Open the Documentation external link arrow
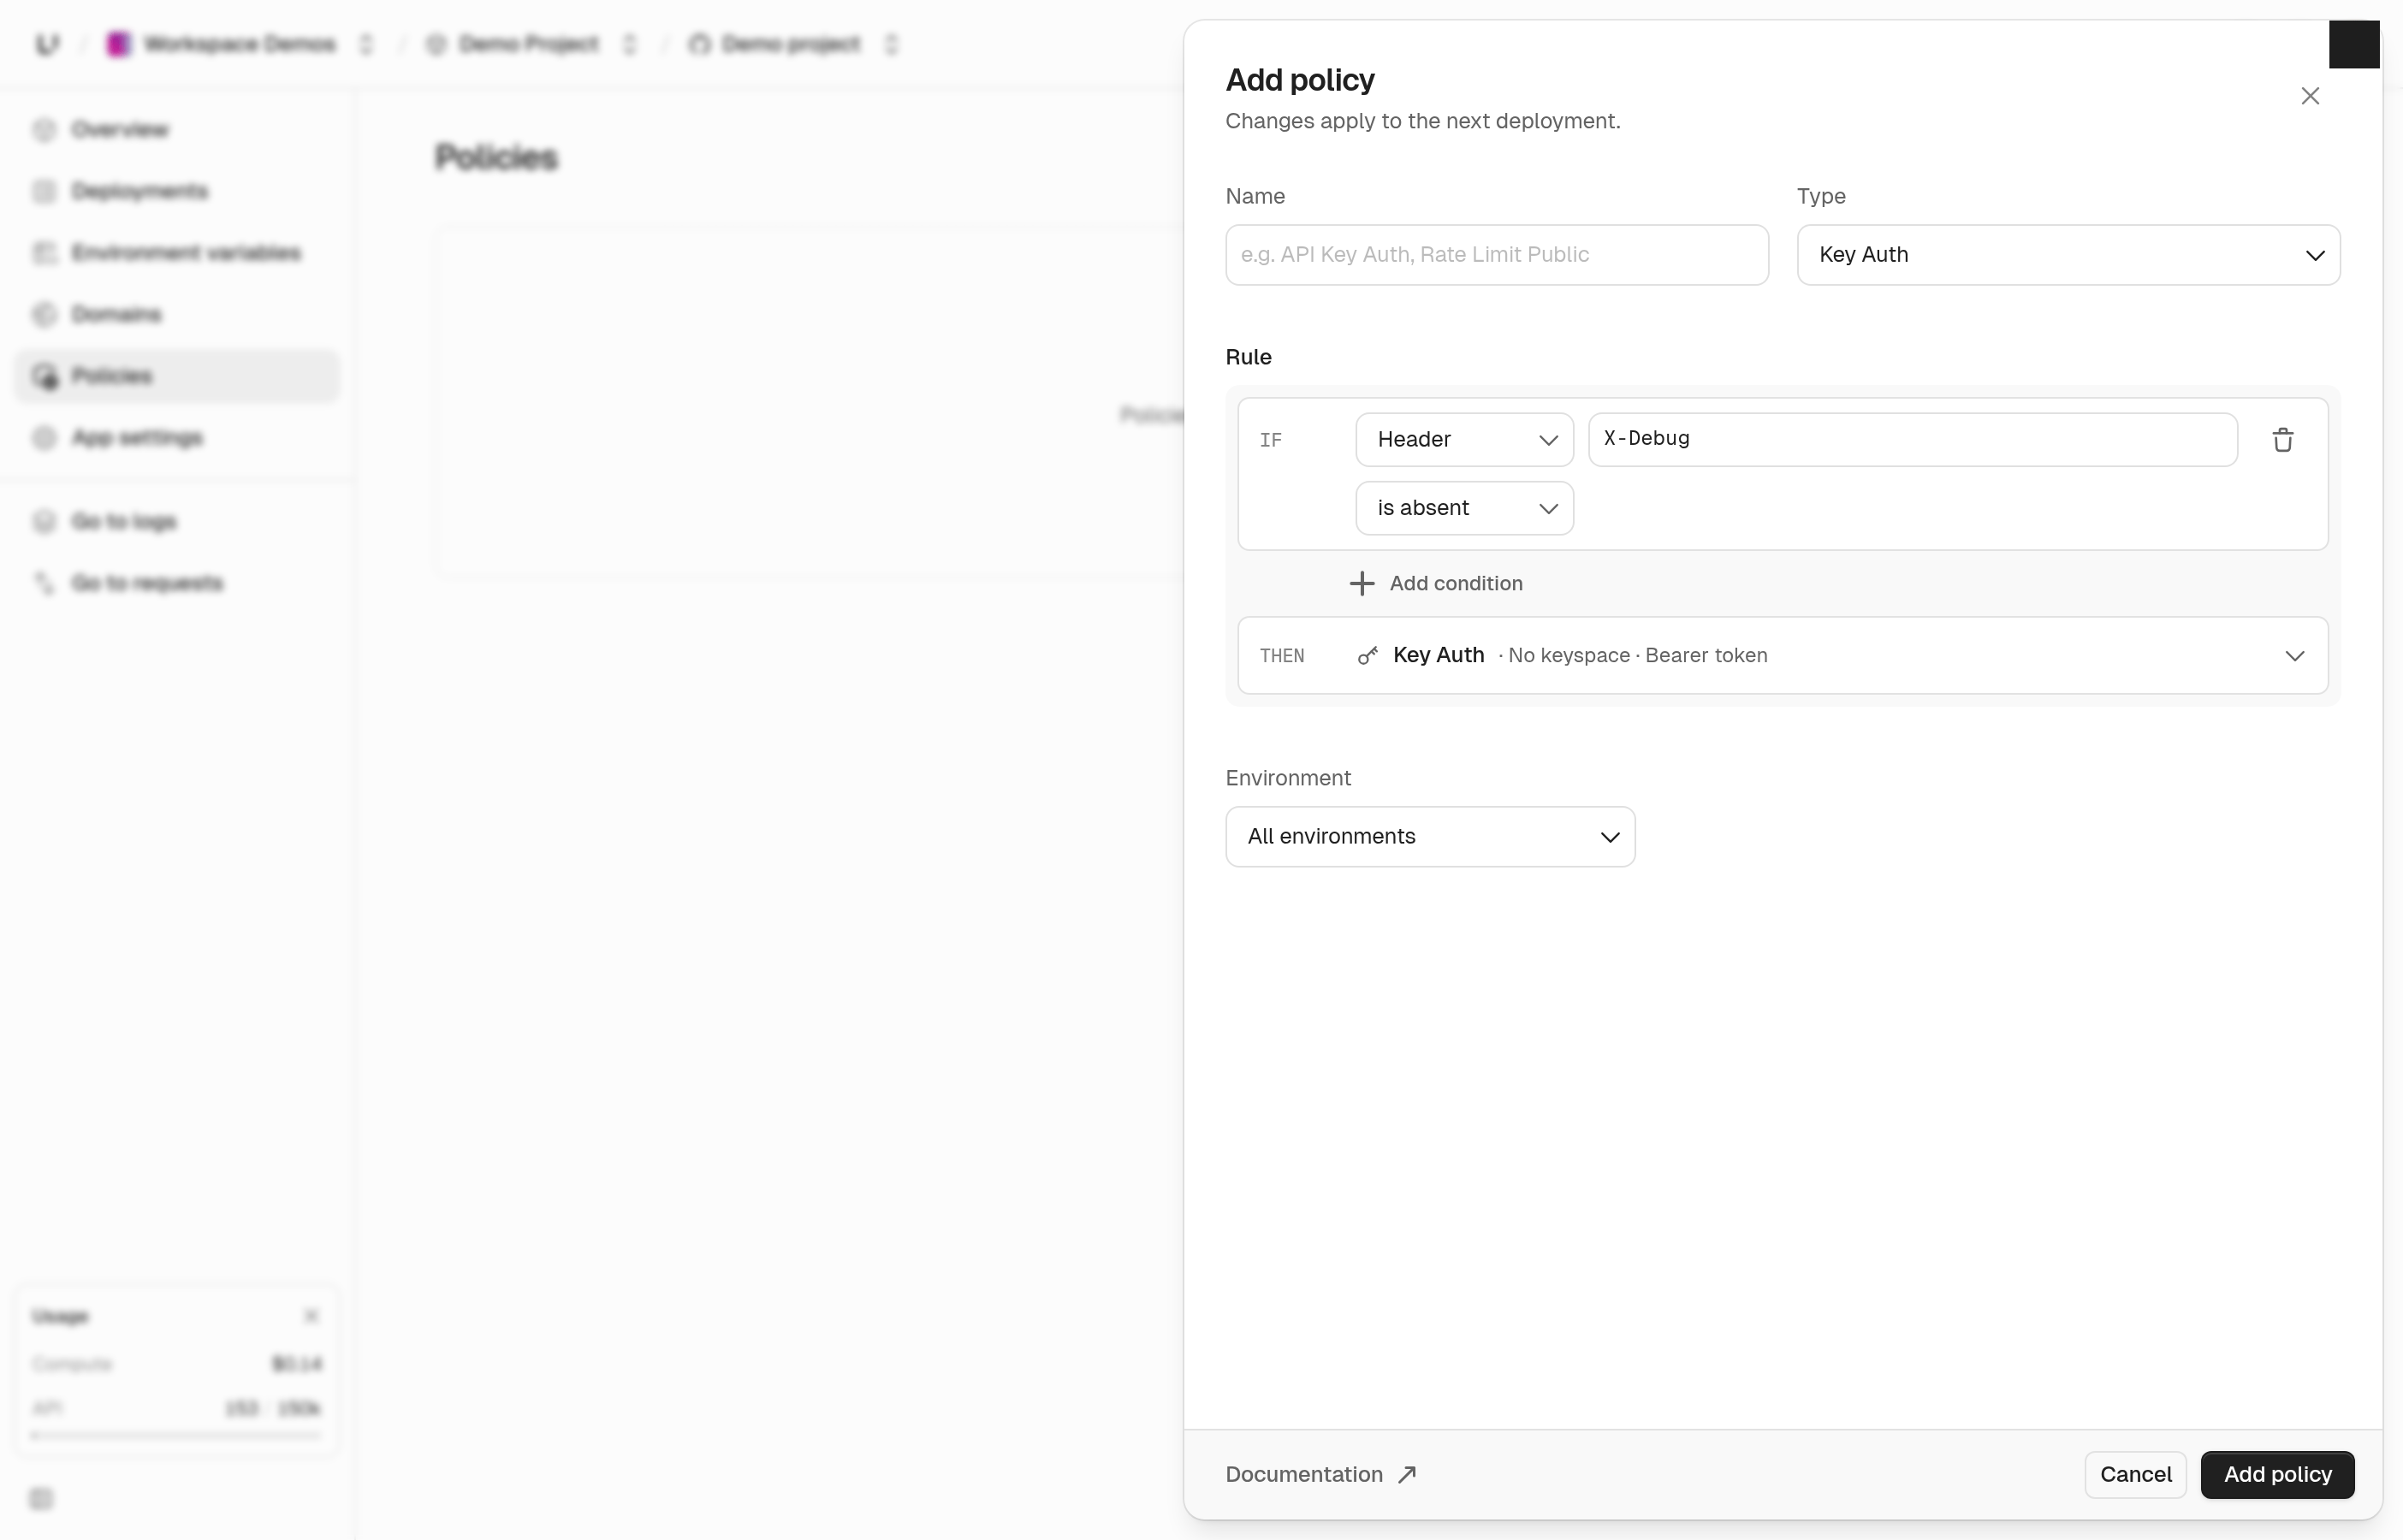2403x1540 pixels. [1407, 1474]
